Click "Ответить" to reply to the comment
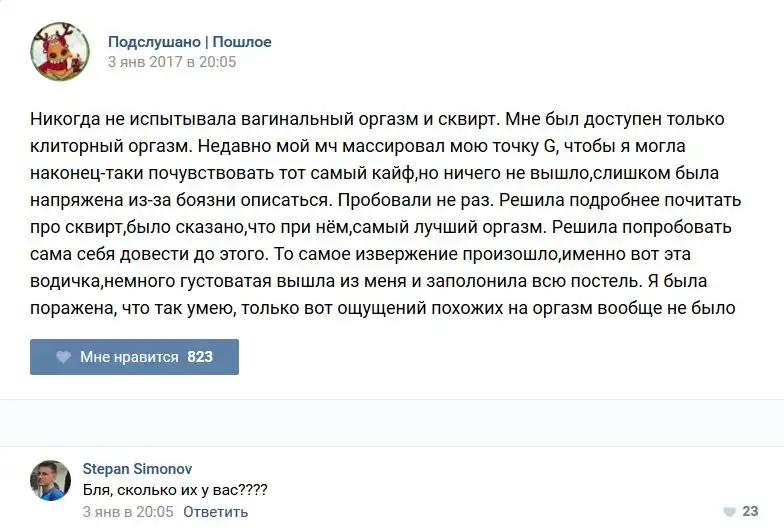 tap(216, 512)
